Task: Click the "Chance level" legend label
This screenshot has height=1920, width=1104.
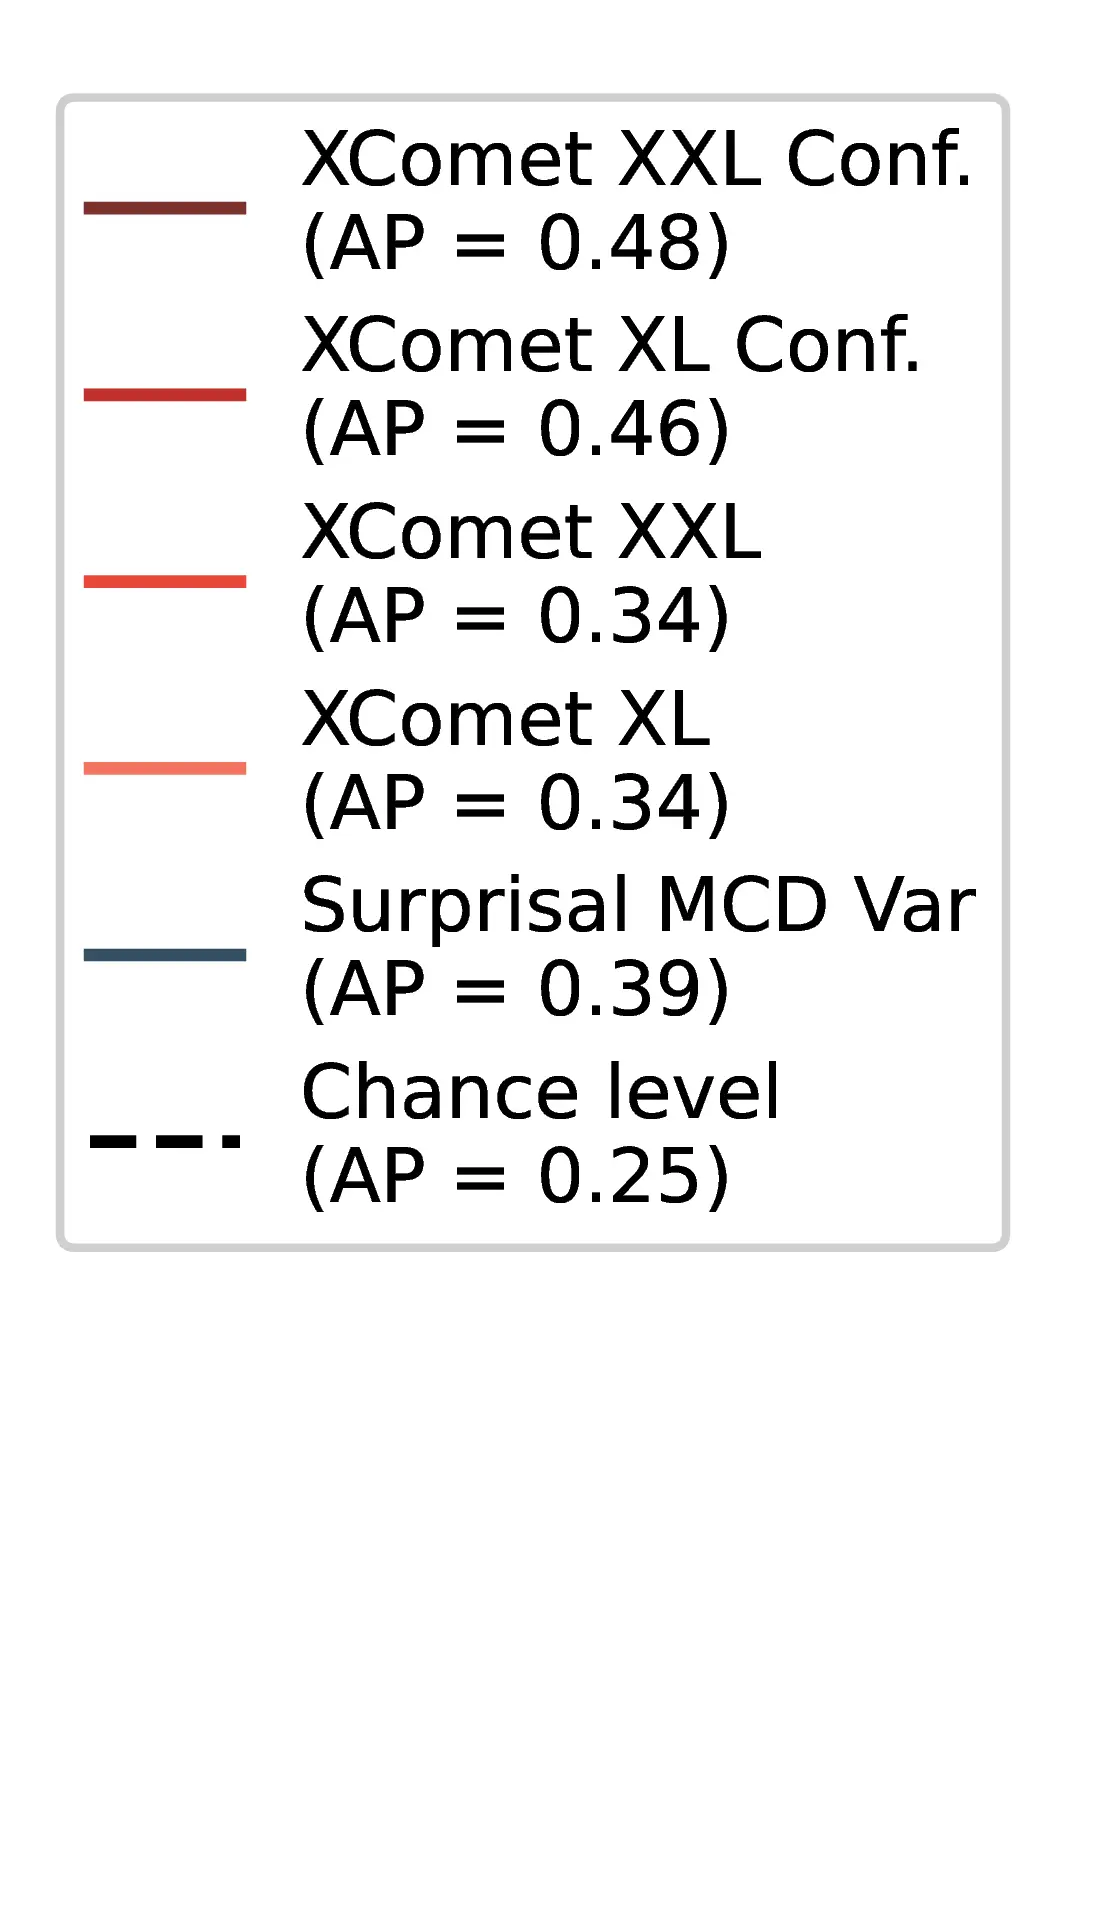Action: pyautogui.click(x=540, y=1092)
